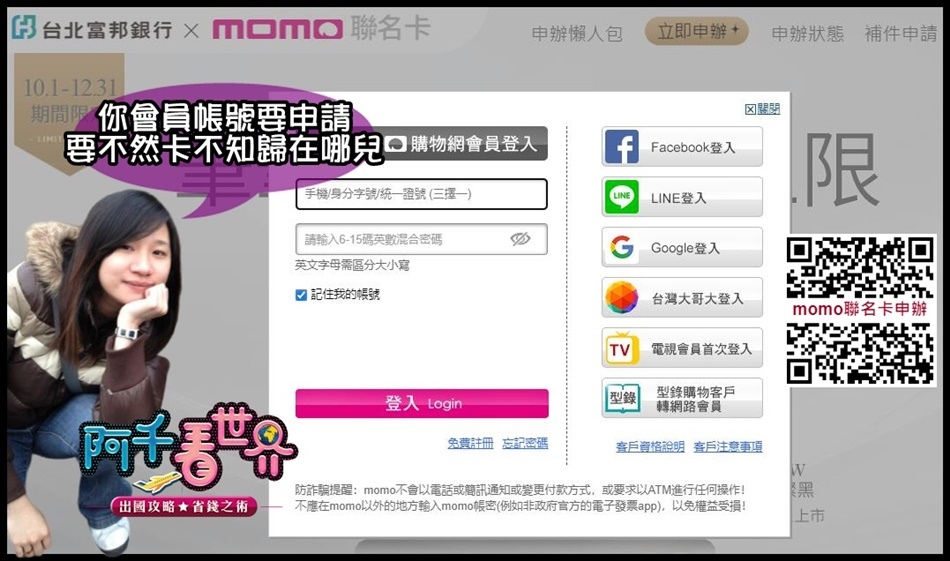The height and width of the screenshot is (561, 950).
Task: Open the 申辦懶人包 menu item
Action: pos(577,33)
